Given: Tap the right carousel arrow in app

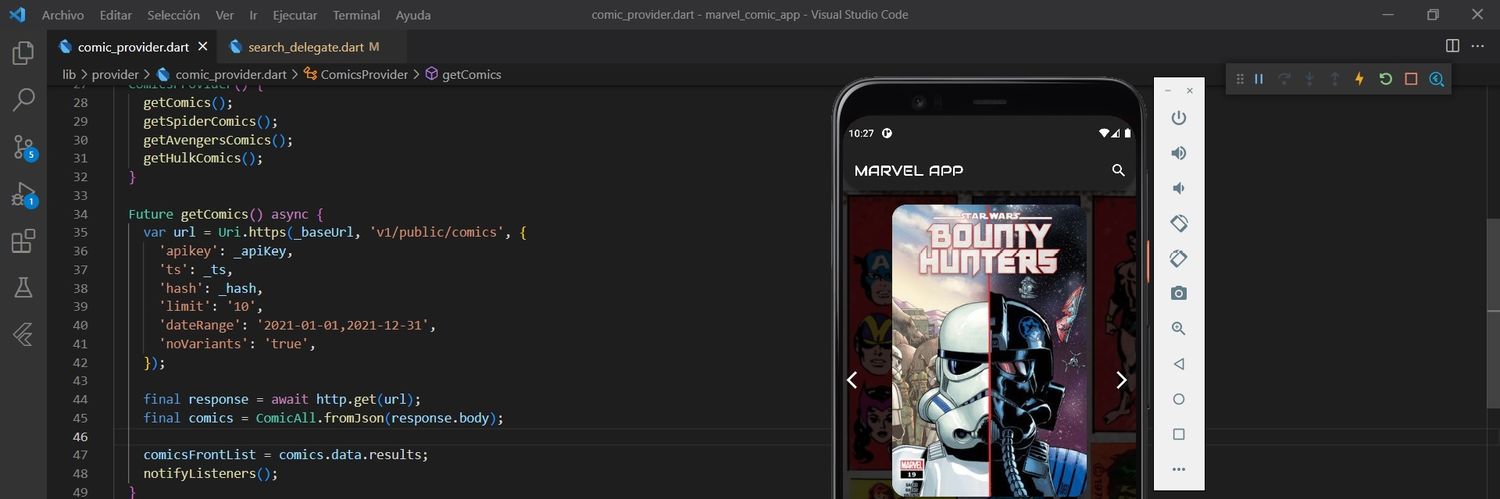Looking at the screenshot, I should coord(1121,380).
